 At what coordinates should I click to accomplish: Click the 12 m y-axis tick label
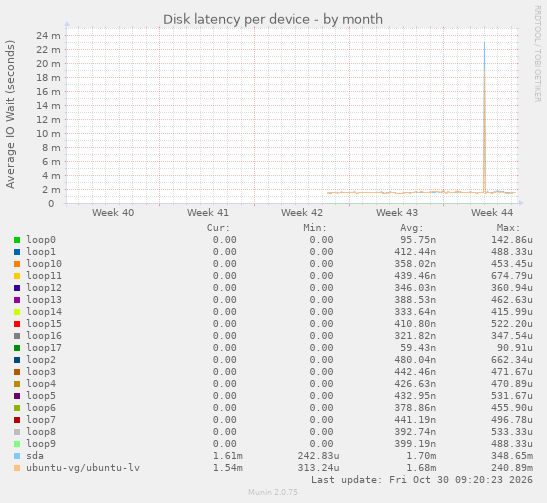pos(48,120)
